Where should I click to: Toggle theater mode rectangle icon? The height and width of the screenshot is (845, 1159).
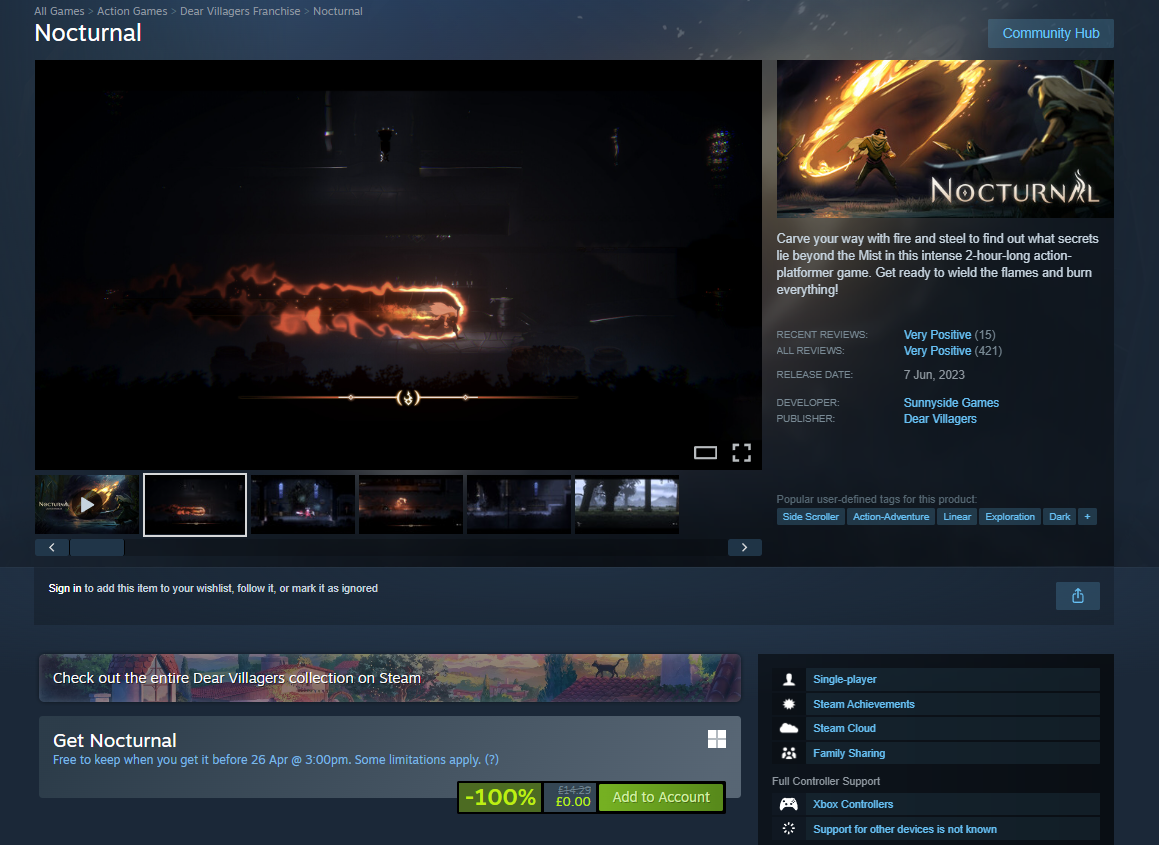point(705,452)
